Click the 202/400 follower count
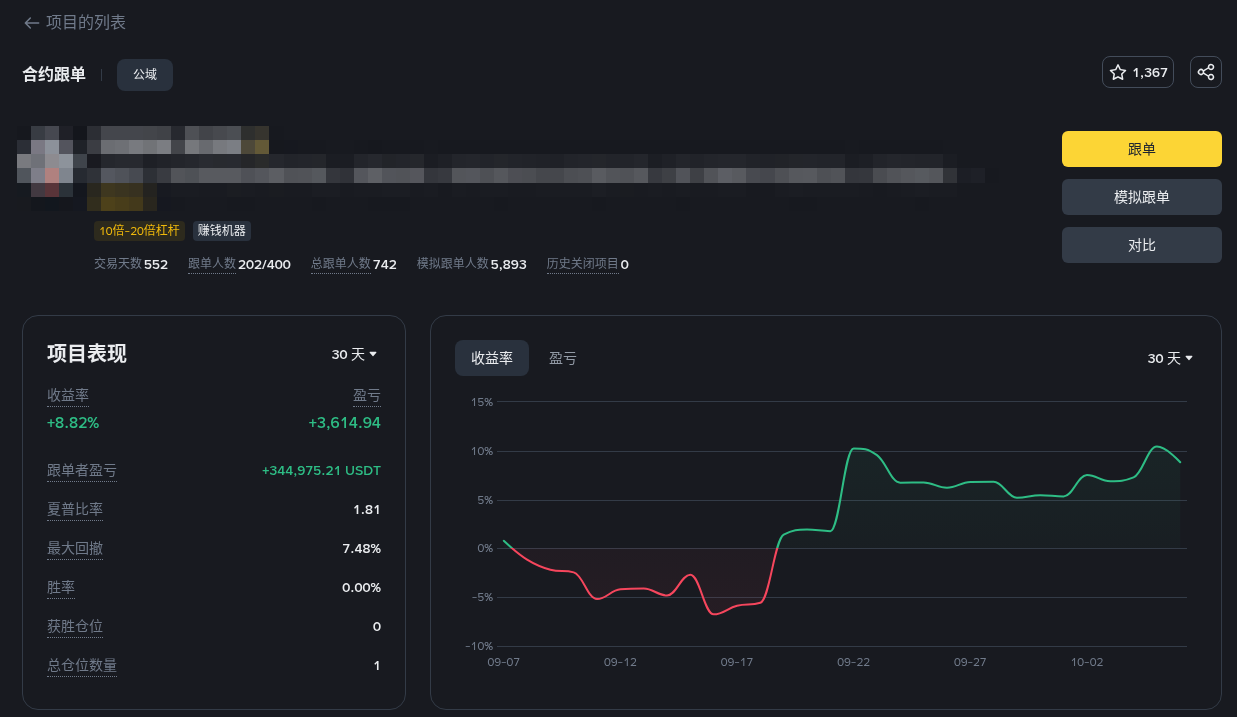Viewport: 1237px width, 717px height. (265, 264)
